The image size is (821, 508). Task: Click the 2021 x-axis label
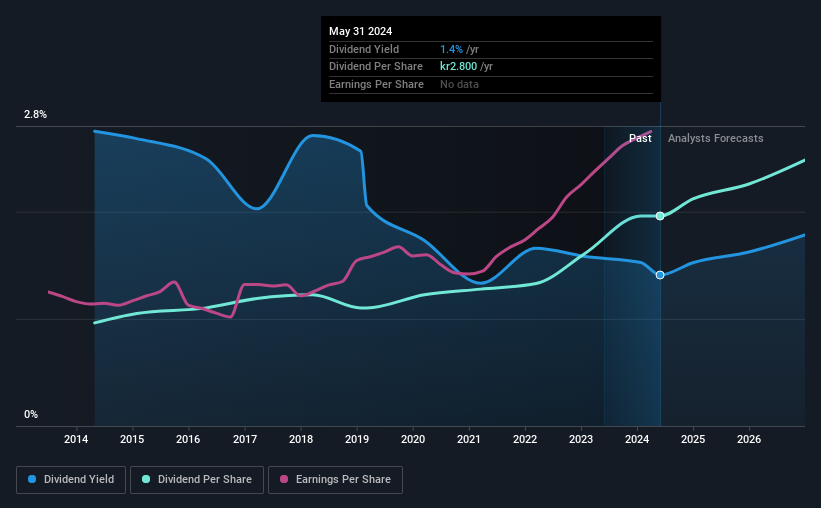(469, 439)
